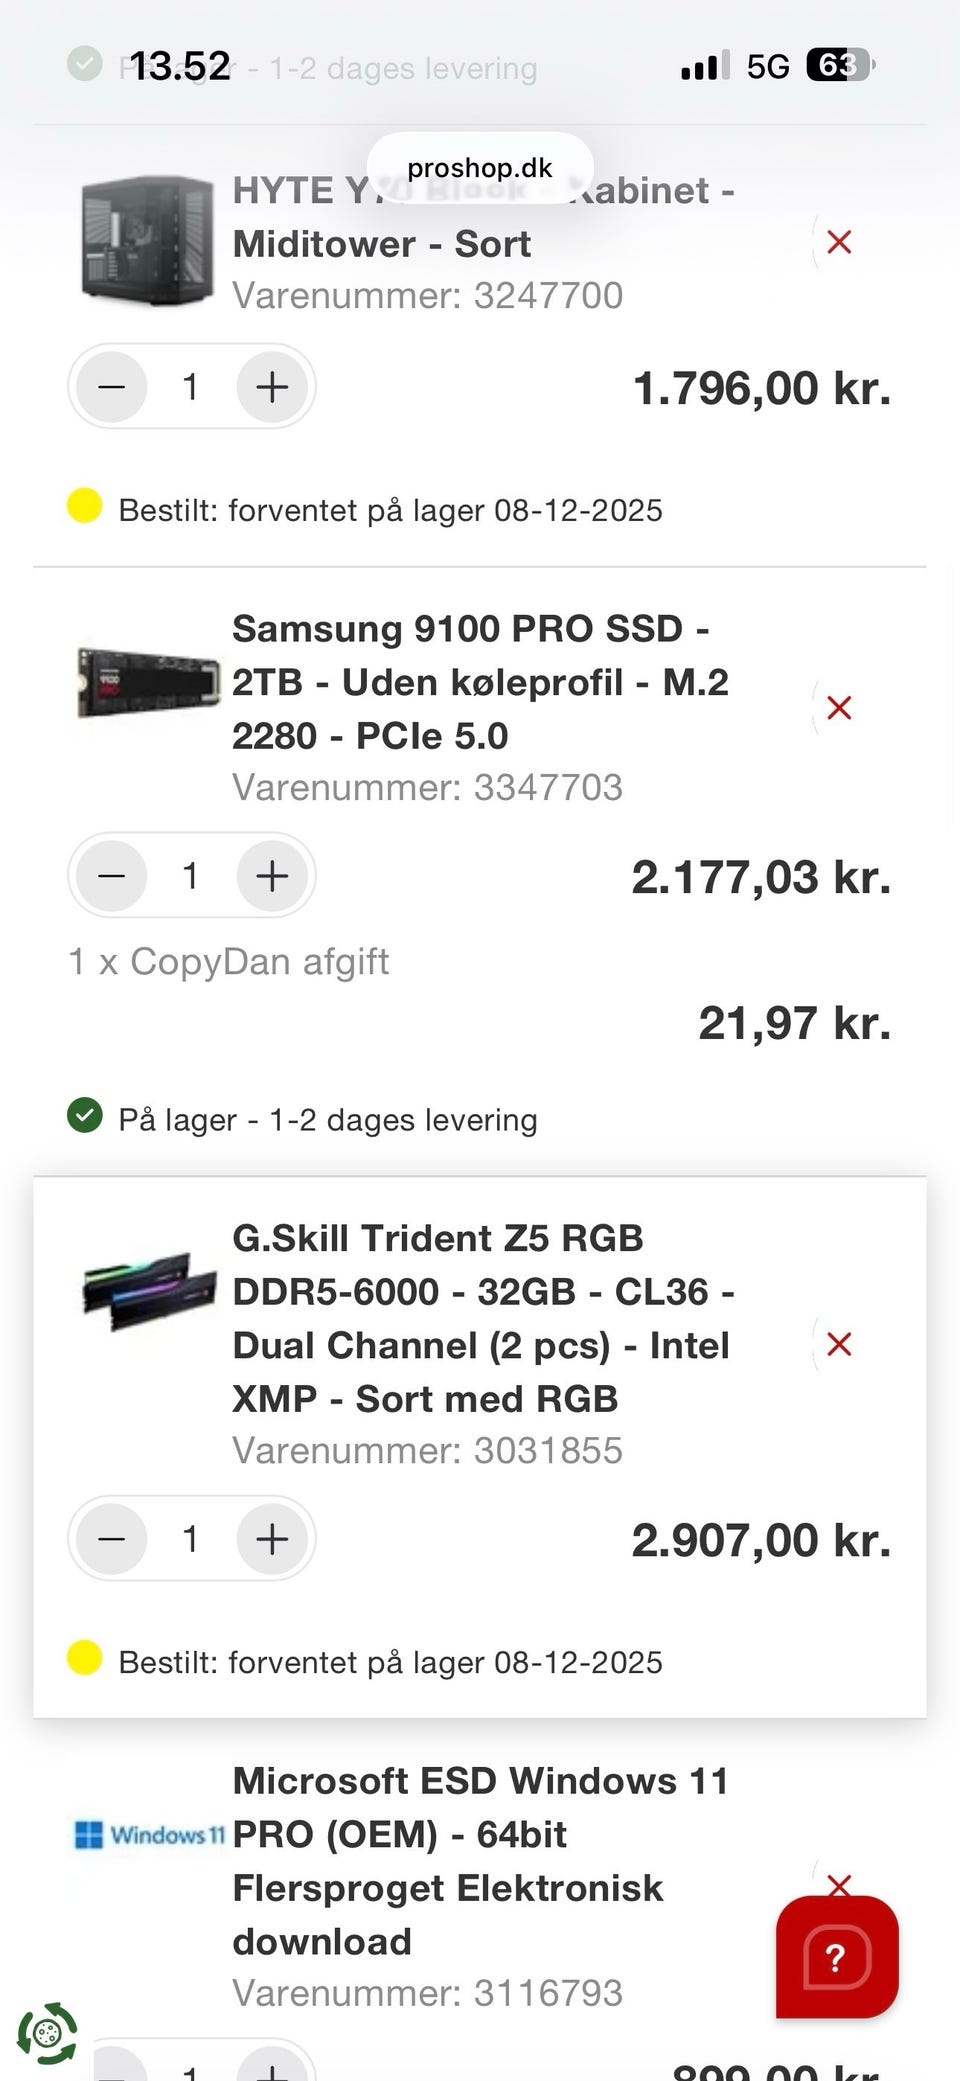Open Samsung 9100 PRO SSD thumbnail
The image size is (960, 2081).
pyautogui.click(x=148, y=683)
